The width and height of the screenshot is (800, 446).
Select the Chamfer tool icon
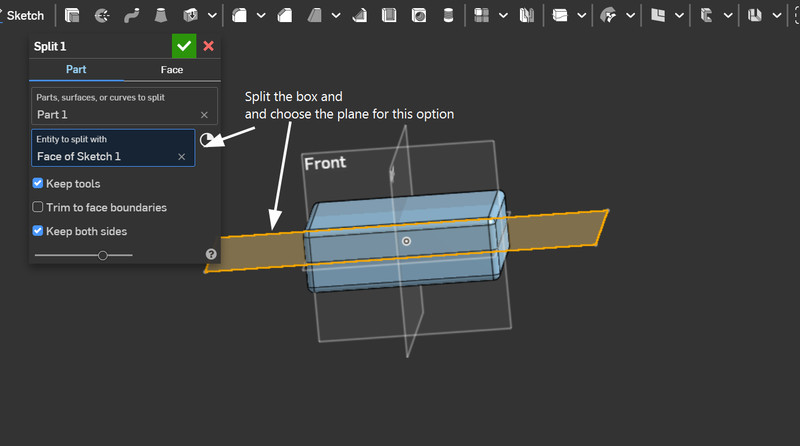point(285,16)
